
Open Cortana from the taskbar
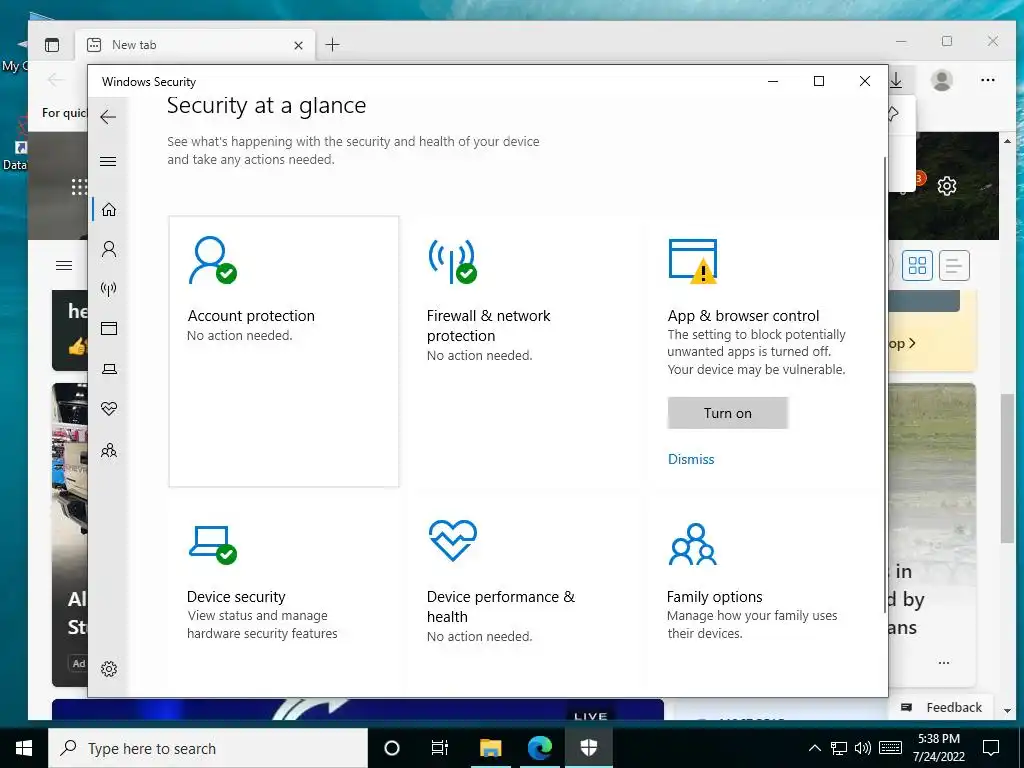pos(392,748)
